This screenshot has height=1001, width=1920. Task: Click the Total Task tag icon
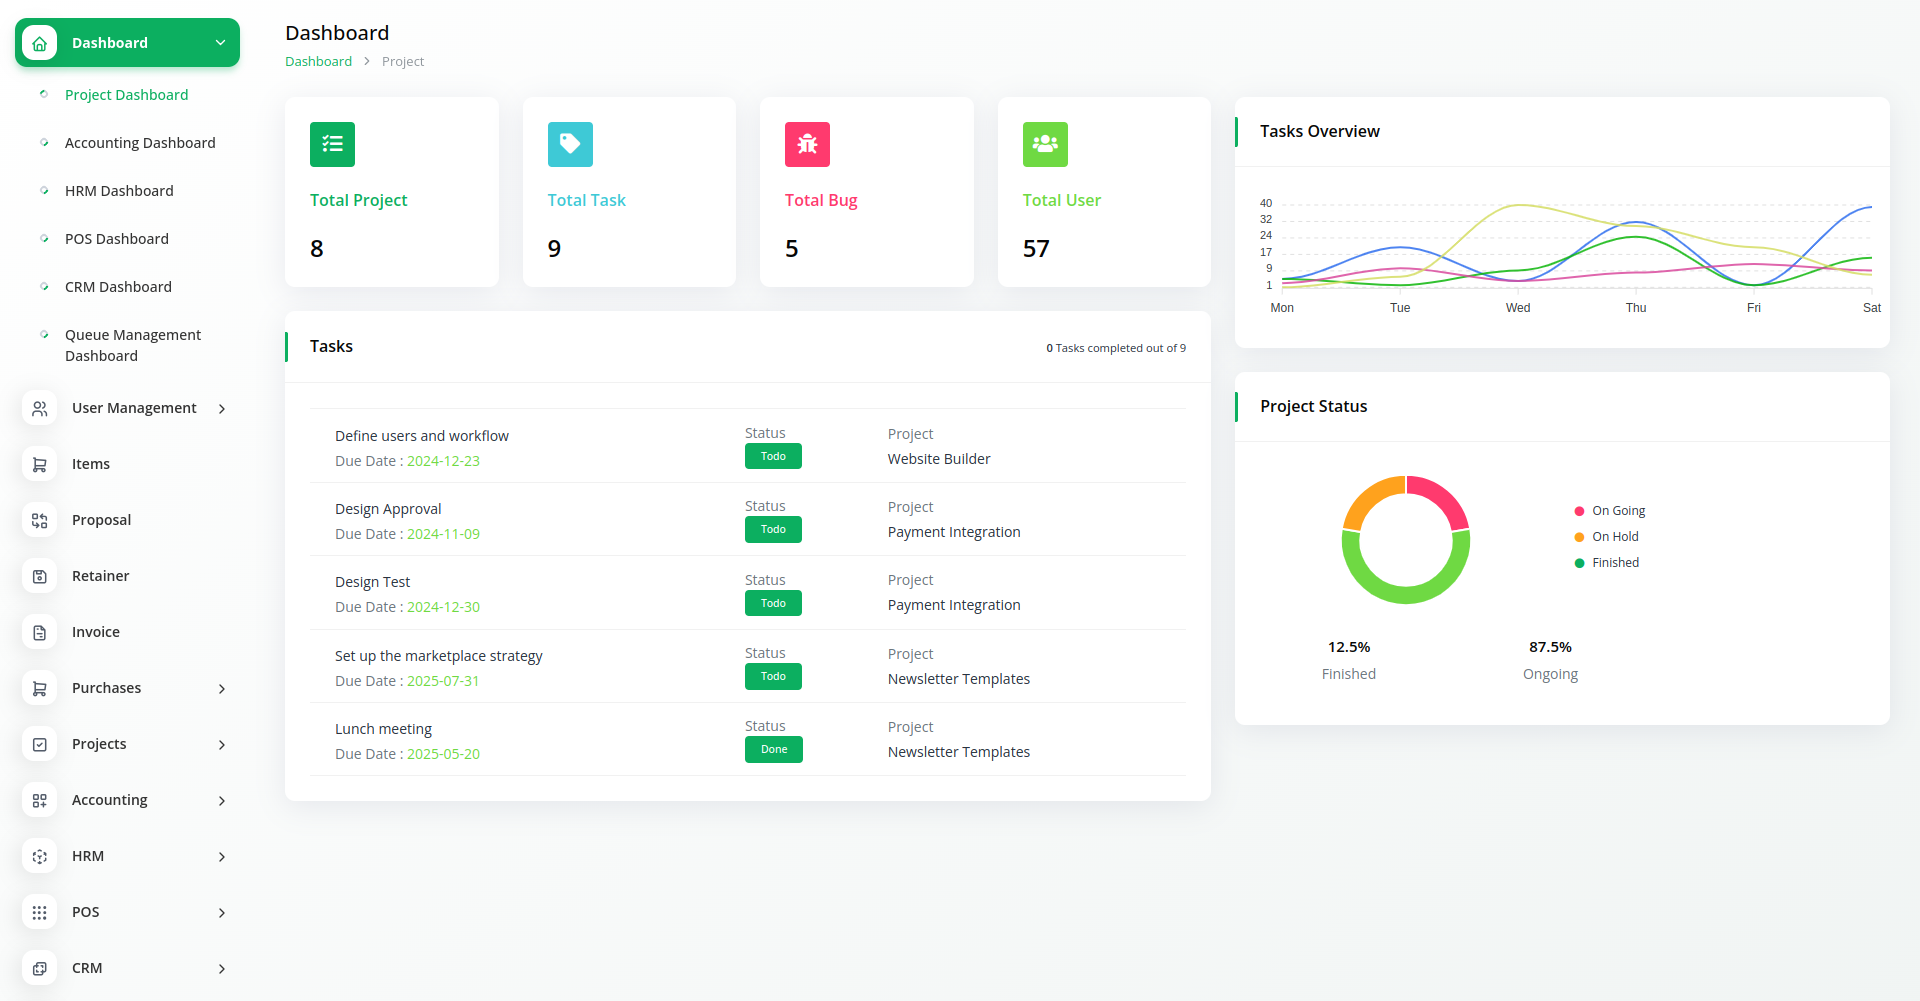click(x=570, y=145)
